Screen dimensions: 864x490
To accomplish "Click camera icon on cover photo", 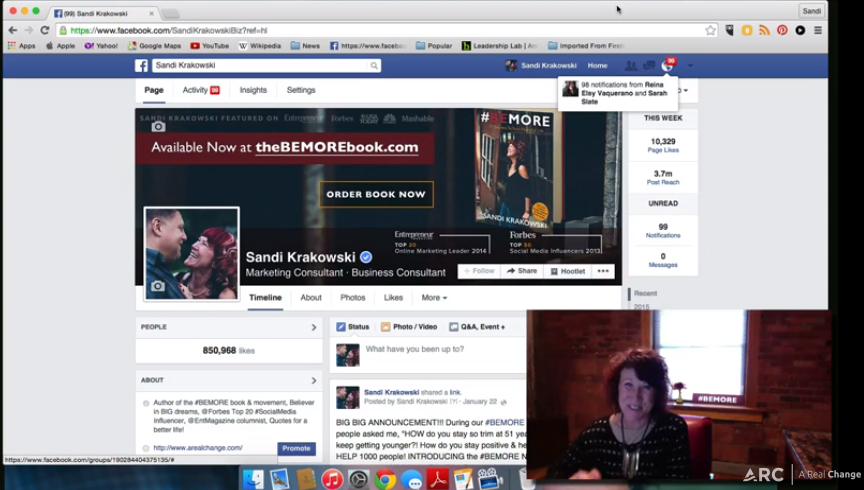I will point(158,127).
